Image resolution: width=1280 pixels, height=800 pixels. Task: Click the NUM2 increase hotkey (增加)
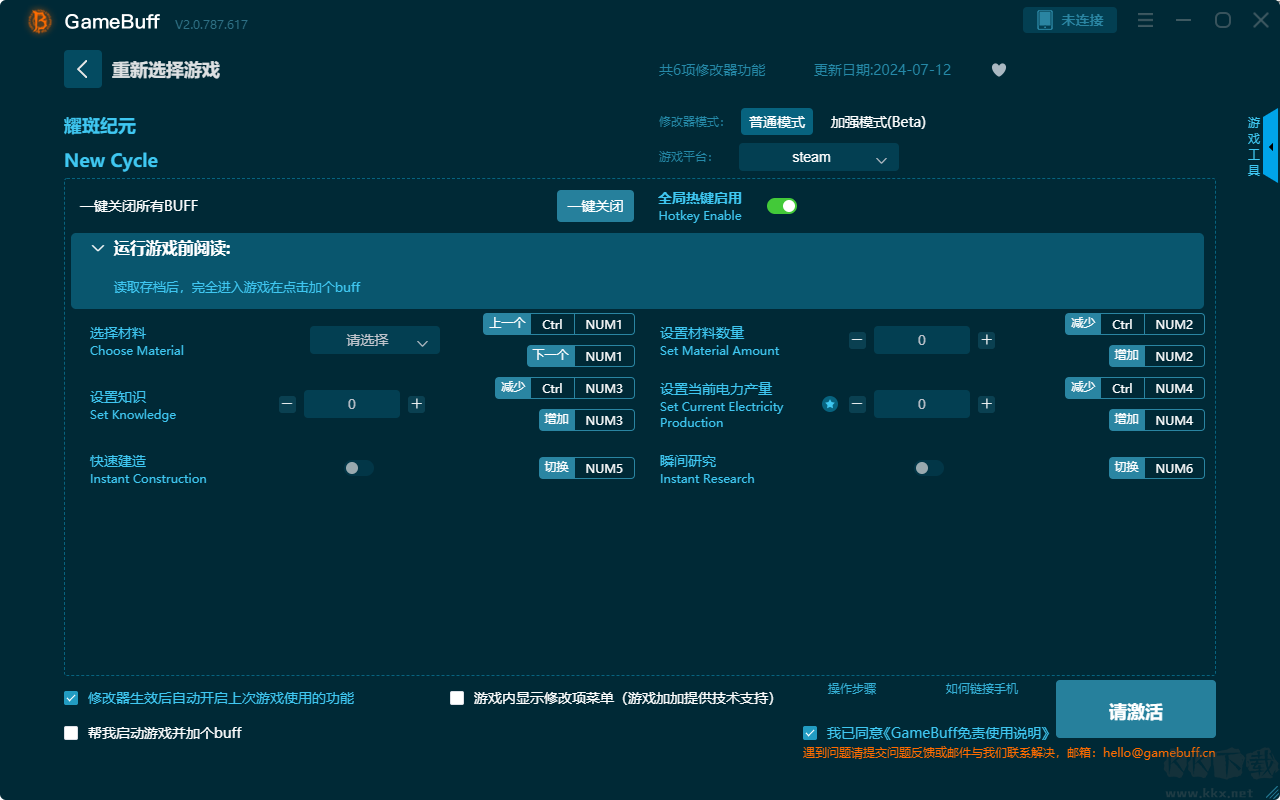[x=1157, y=356]
